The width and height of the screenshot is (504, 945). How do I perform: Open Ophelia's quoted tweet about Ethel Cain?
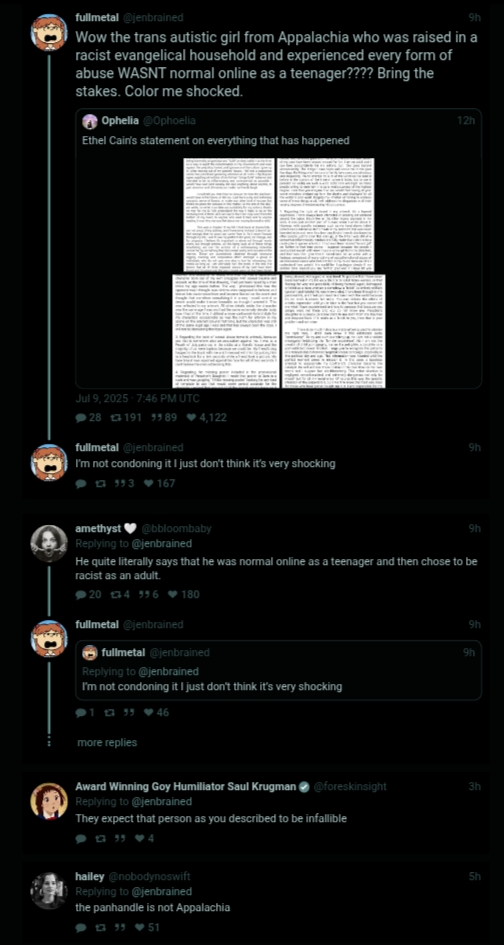click(279, 248)
